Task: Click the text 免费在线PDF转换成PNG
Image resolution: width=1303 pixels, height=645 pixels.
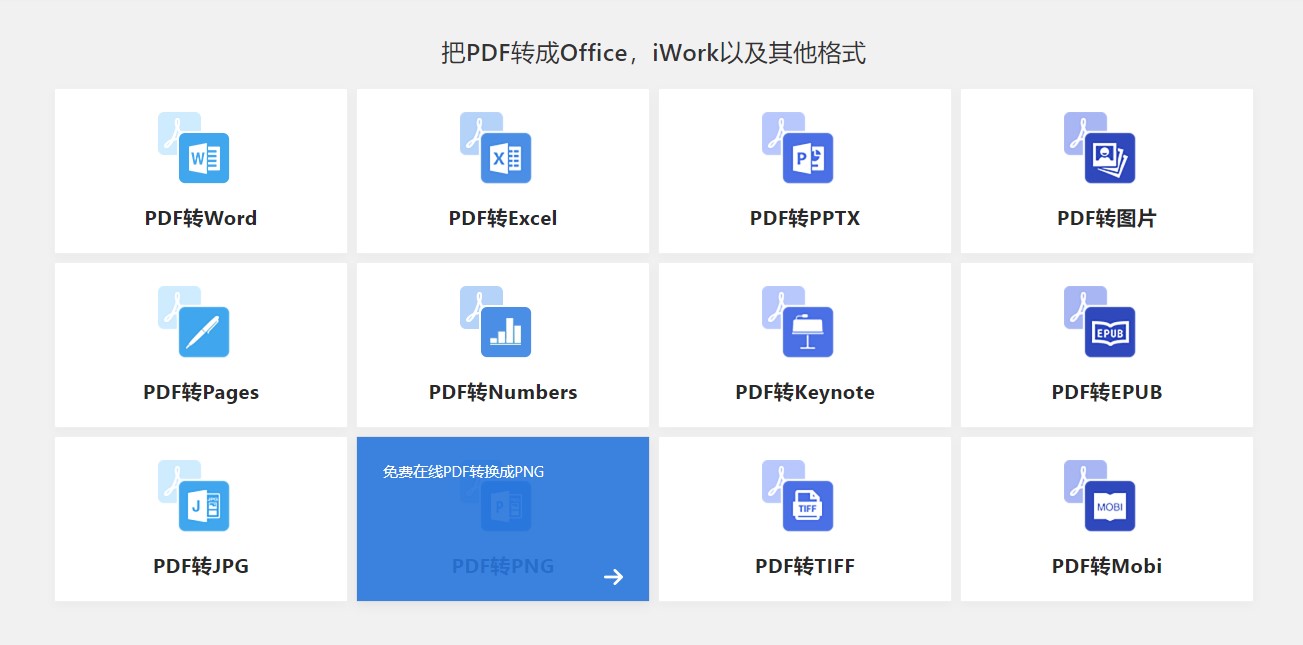Action: click(463, 471)
